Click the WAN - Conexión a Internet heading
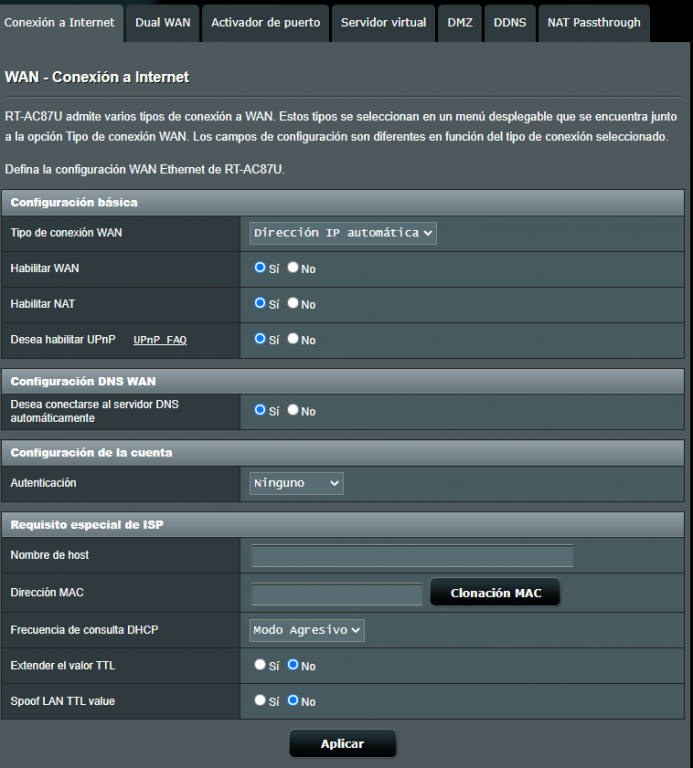Image resolution: width=693 pixels, height=768 pixels. point(97,77)
